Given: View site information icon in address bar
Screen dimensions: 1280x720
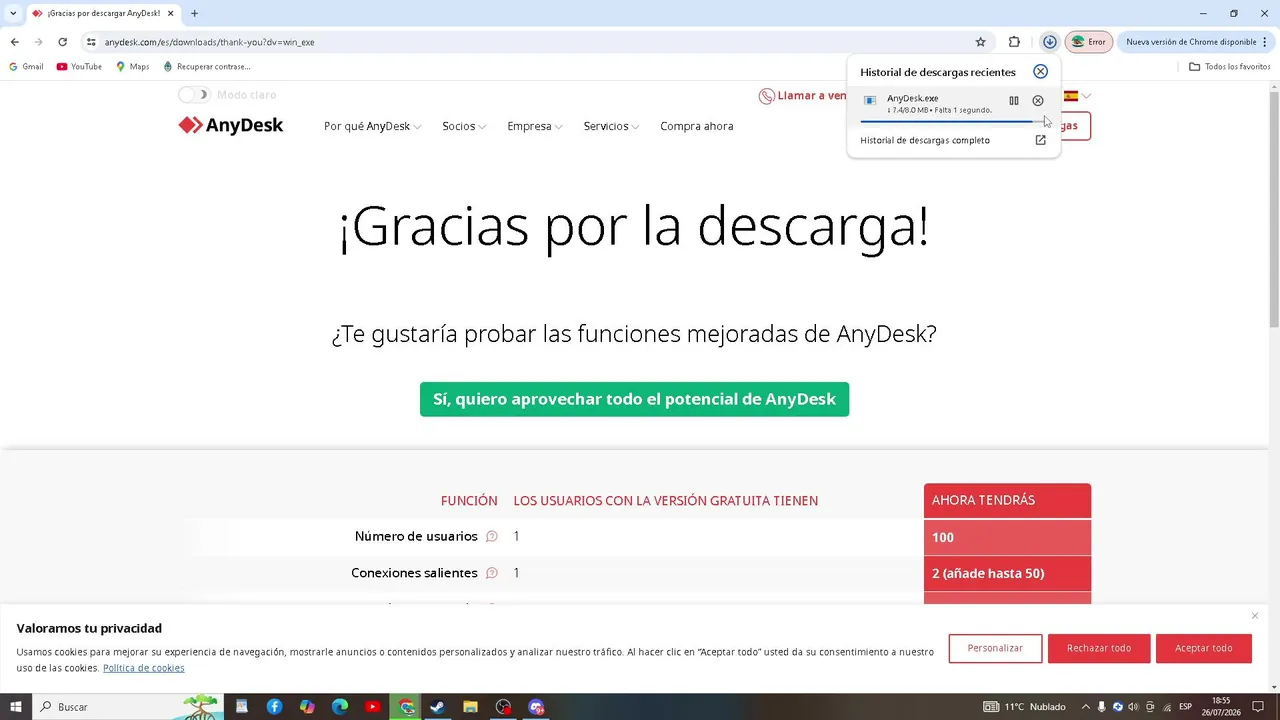Looking at the screenshot, I should [91, 42].
